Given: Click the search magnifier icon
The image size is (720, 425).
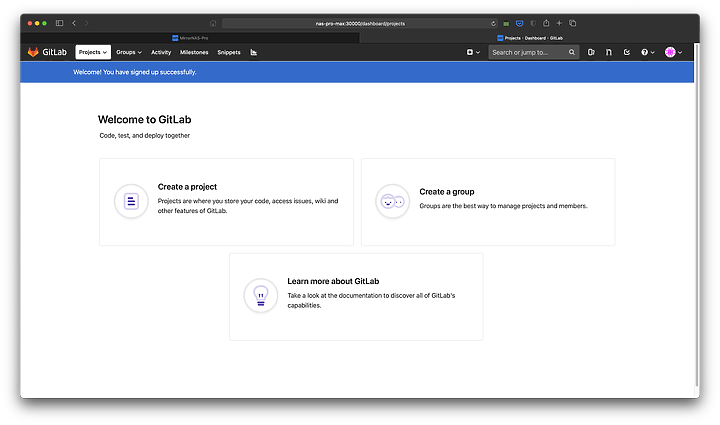Looking at the screenshot, I should pyautogui.click(x=572, y=52).
